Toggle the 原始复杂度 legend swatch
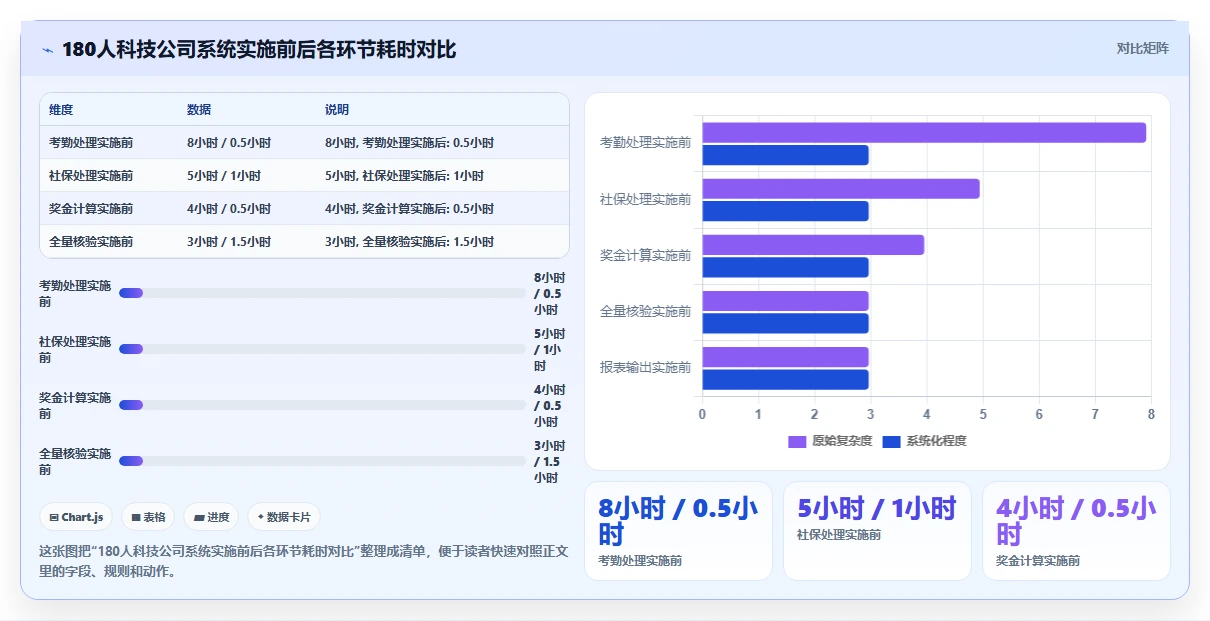The width and height of the screenshot is (1210, 621). [x=797, y=441]
